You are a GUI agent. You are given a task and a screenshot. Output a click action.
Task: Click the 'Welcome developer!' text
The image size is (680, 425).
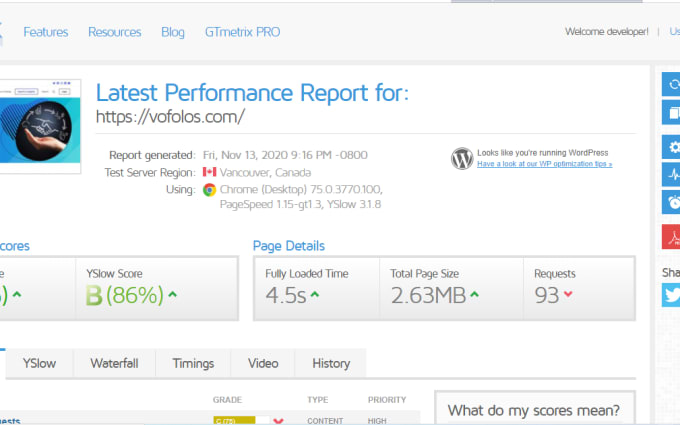click(606, 32)
